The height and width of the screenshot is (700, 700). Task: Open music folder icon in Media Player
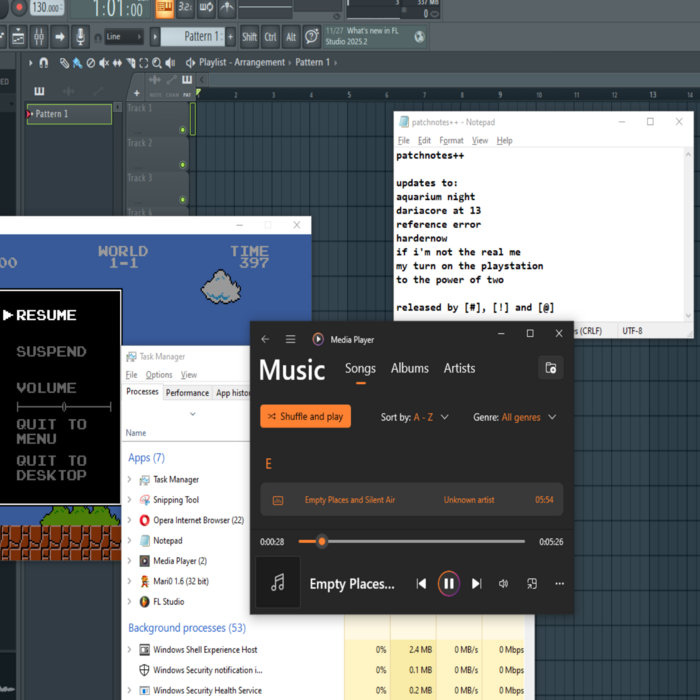point(550,368)
